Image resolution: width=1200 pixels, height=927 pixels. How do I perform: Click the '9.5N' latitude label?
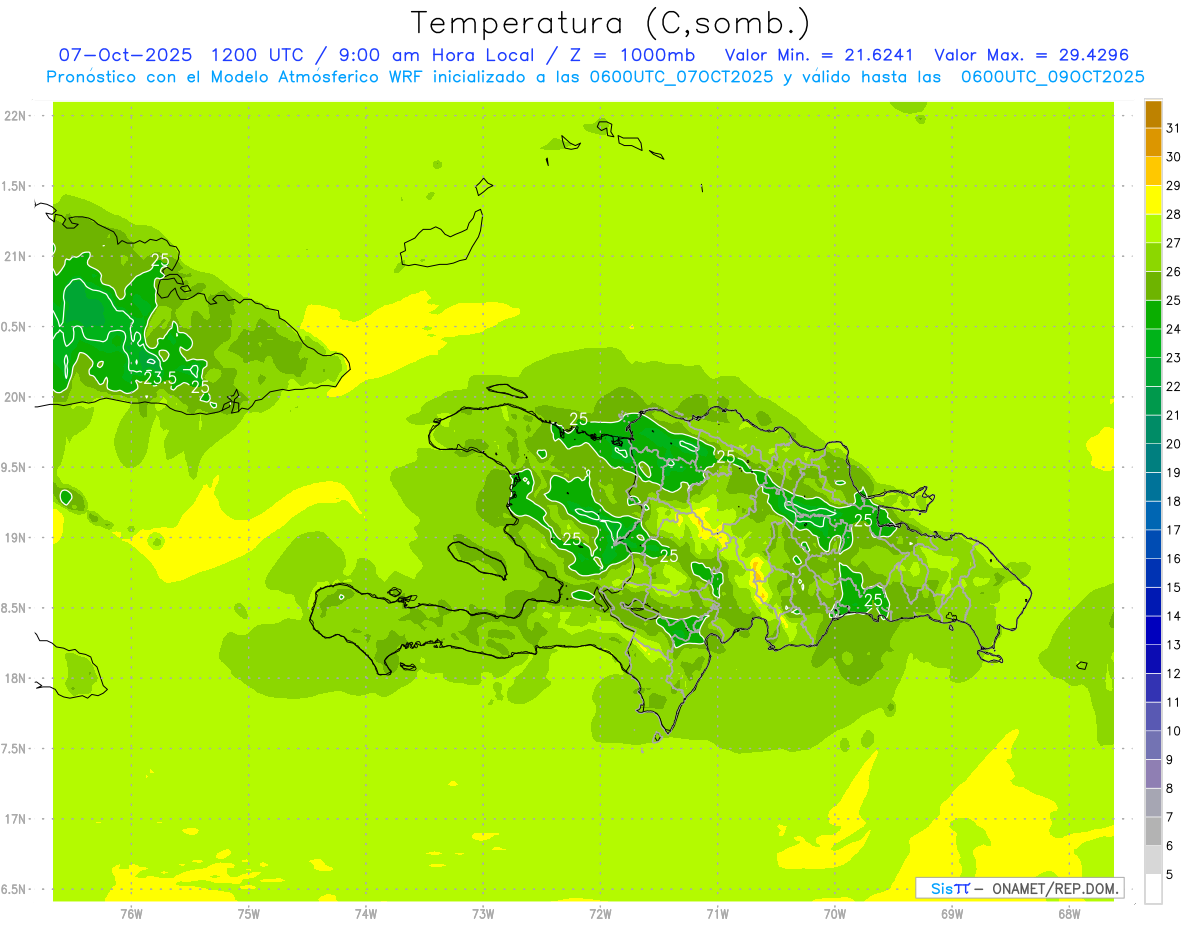15,467
